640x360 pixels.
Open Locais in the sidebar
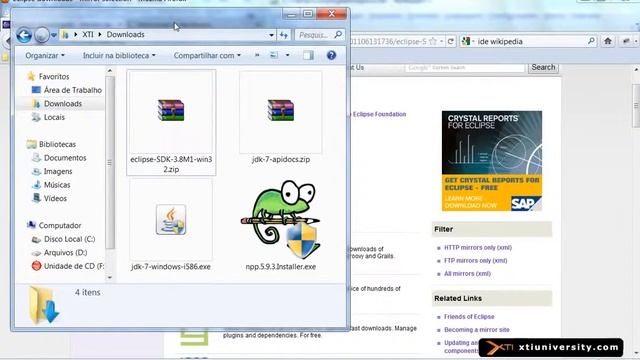point(54,117)
